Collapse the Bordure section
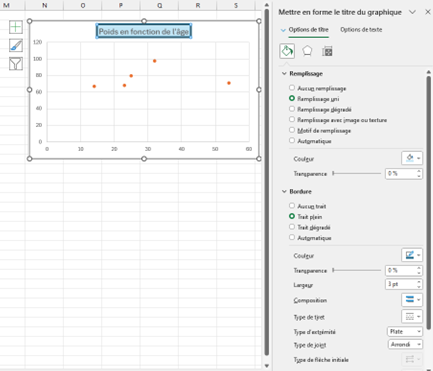 tap(284, 191)
